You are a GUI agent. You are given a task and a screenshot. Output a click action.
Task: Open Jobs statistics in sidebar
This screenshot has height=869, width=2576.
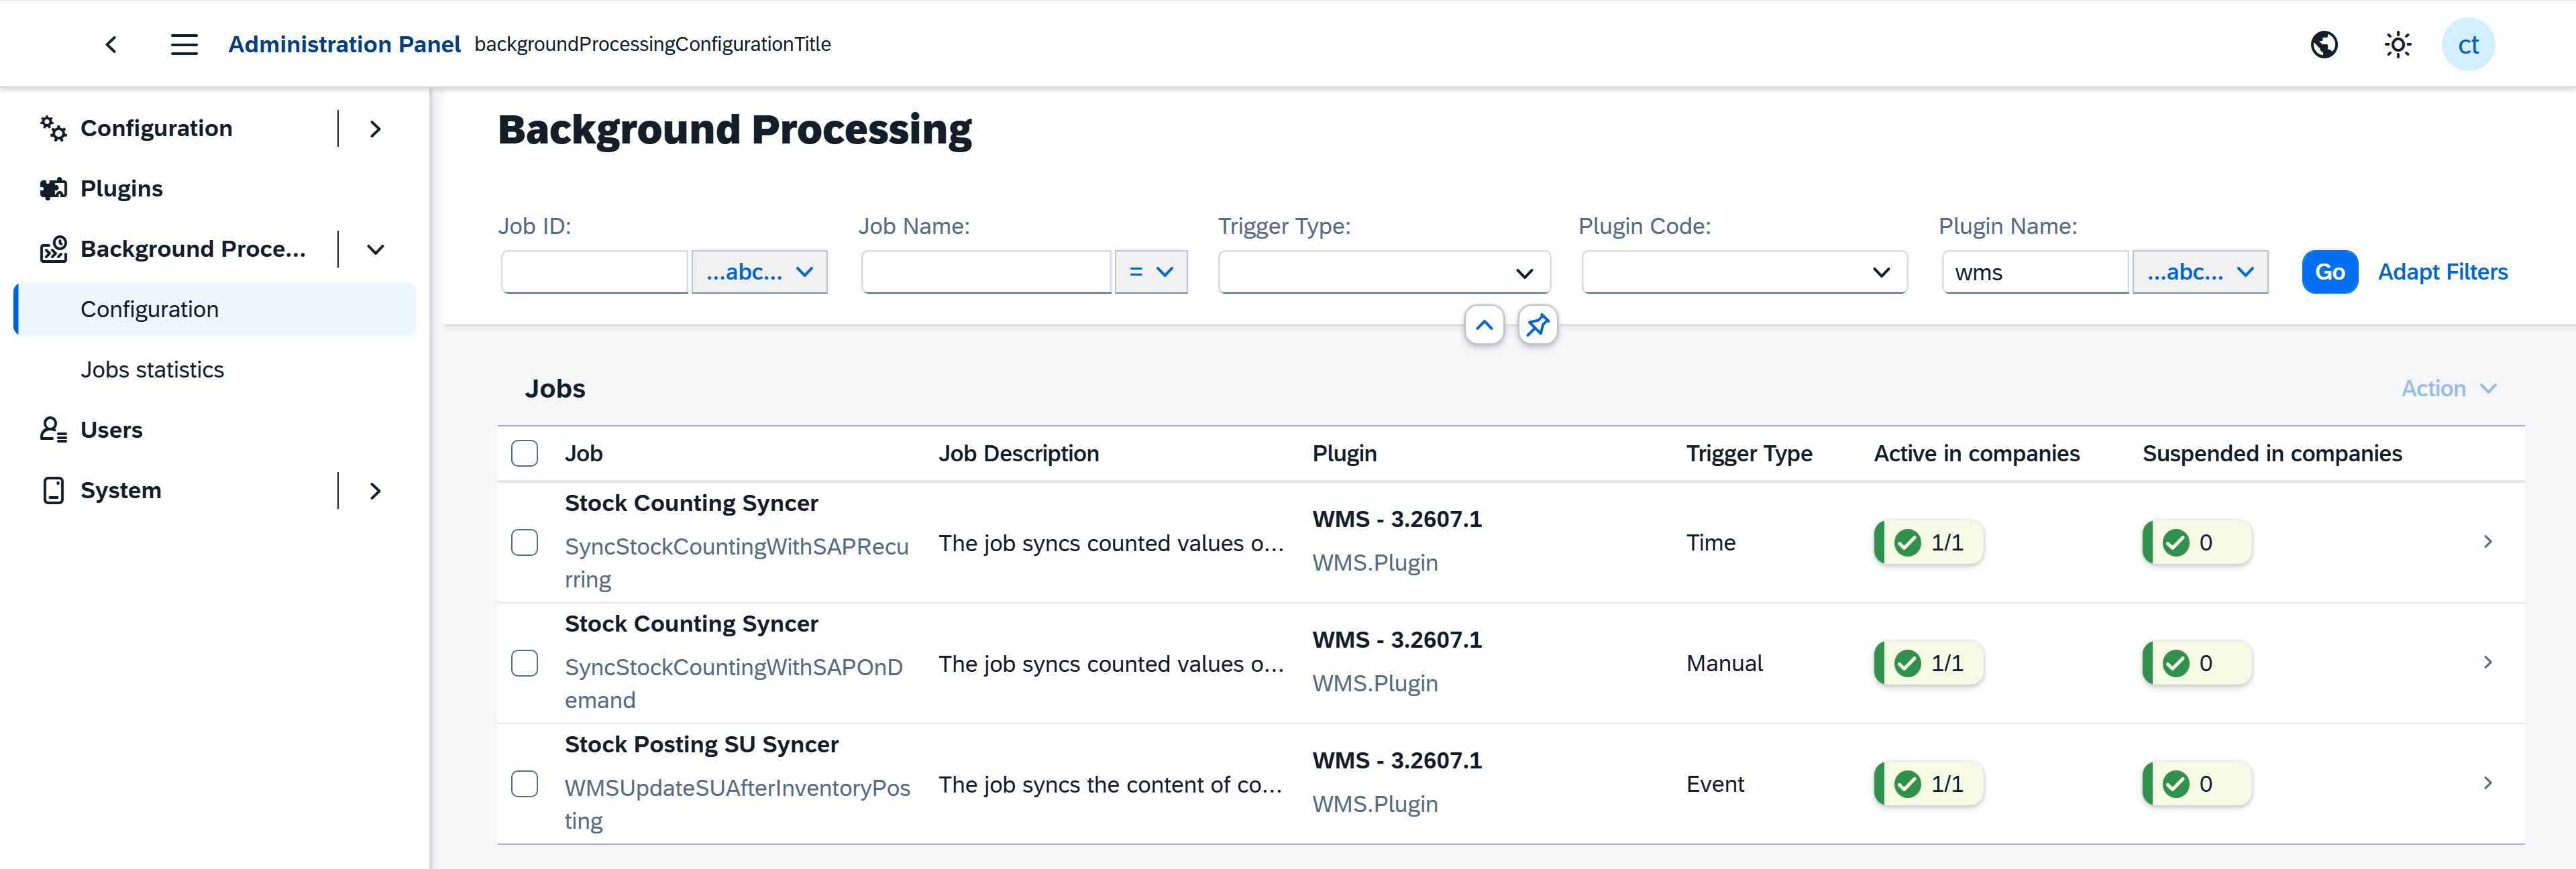[152, 369]
